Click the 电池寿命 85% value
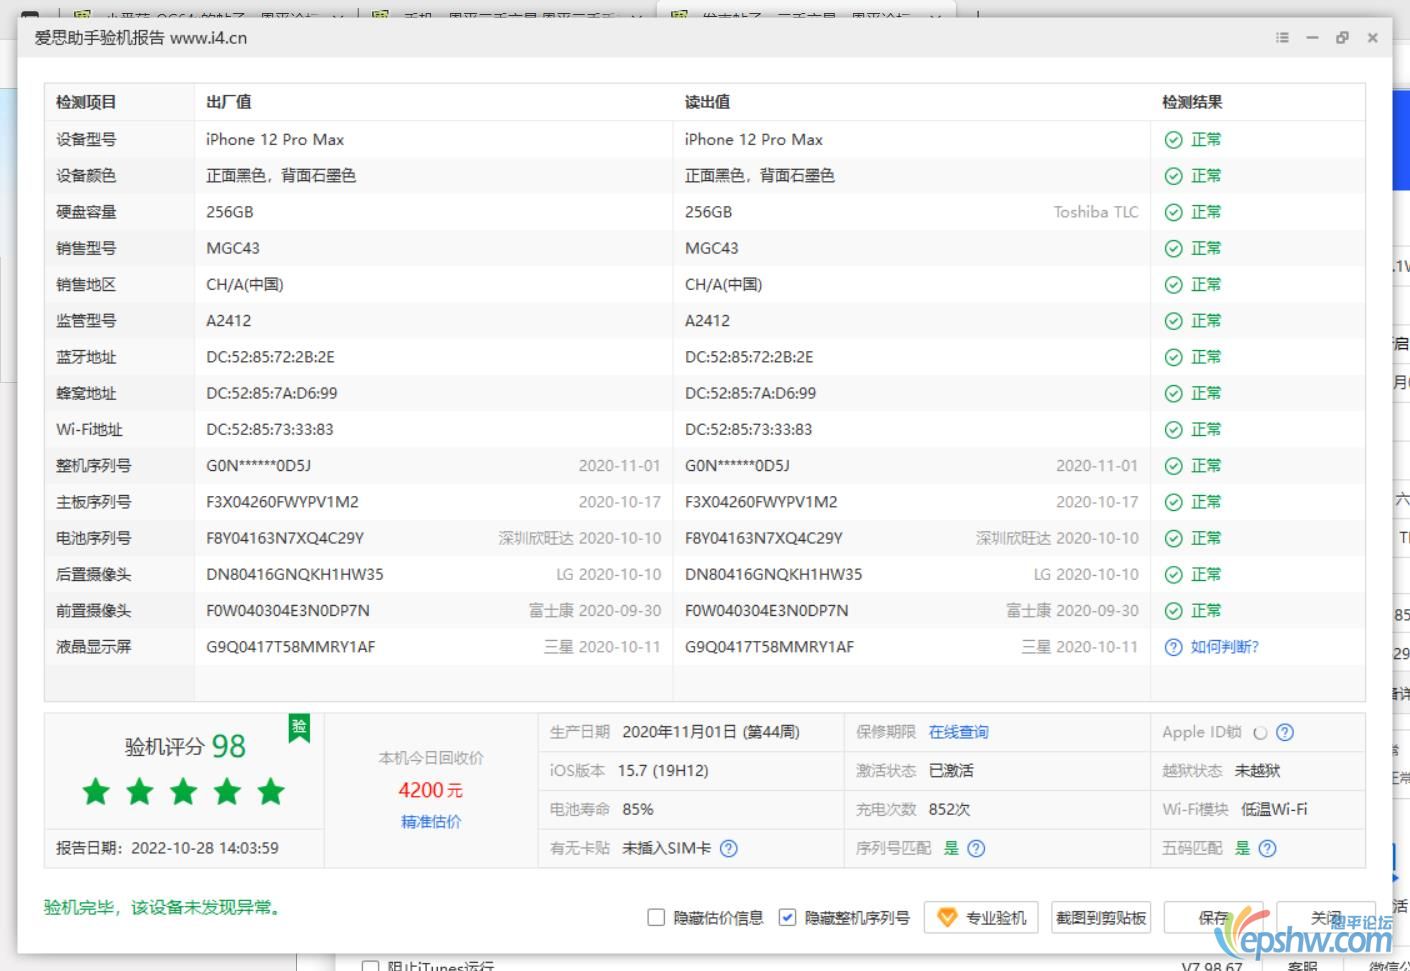Screen dimensions: 1410x971 pos(638,809)
